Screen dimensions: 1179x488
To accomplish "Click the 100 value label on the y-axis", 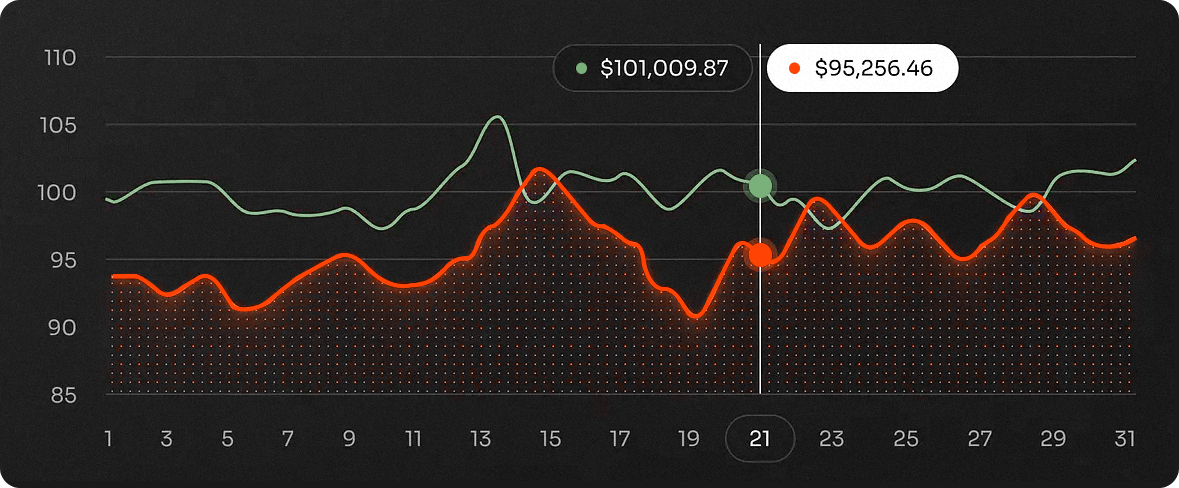I will point(61,193).
